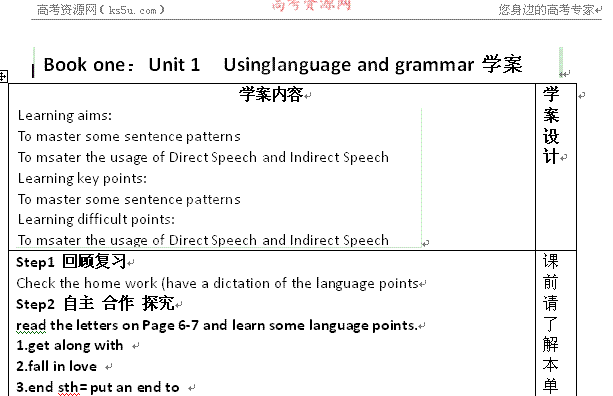Click the line 'Learning key points:'
The width and height of the screenshot is (613, 396).
82,179
